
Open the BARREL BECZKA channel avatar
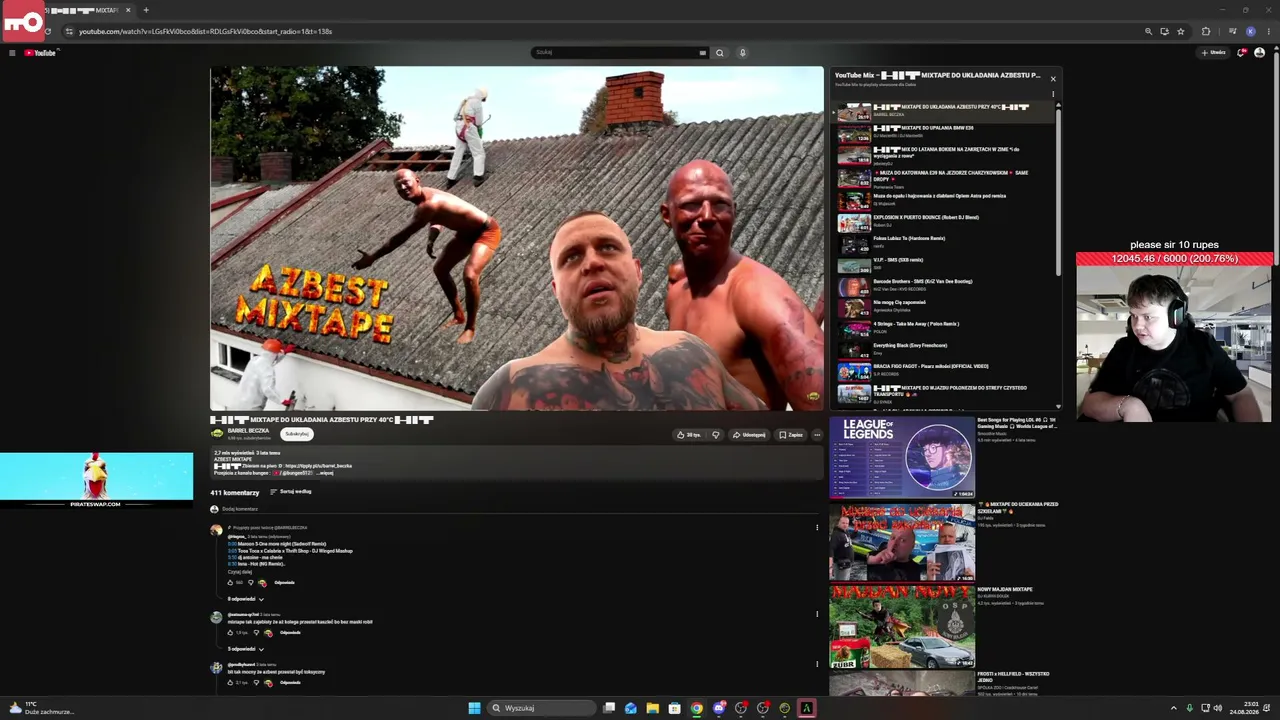[x=217, y=433]
